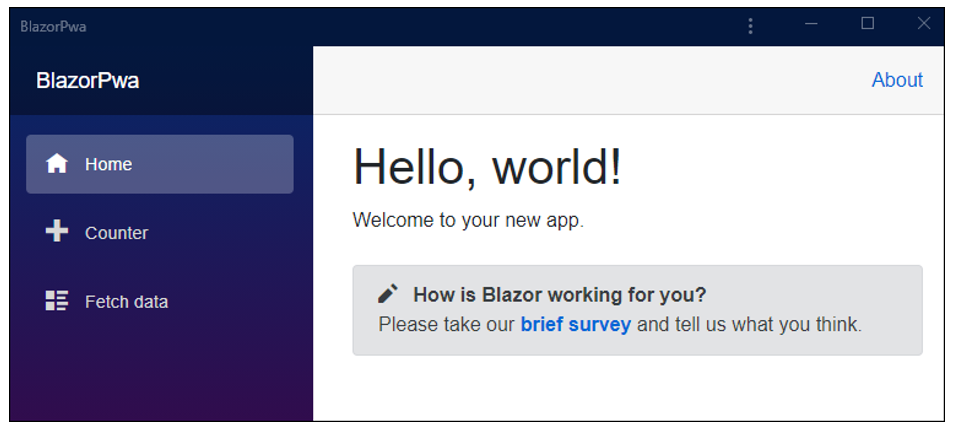Go to the Counter page label
The width and height of the screenshot is (964, 431).
tap(116, 233)
